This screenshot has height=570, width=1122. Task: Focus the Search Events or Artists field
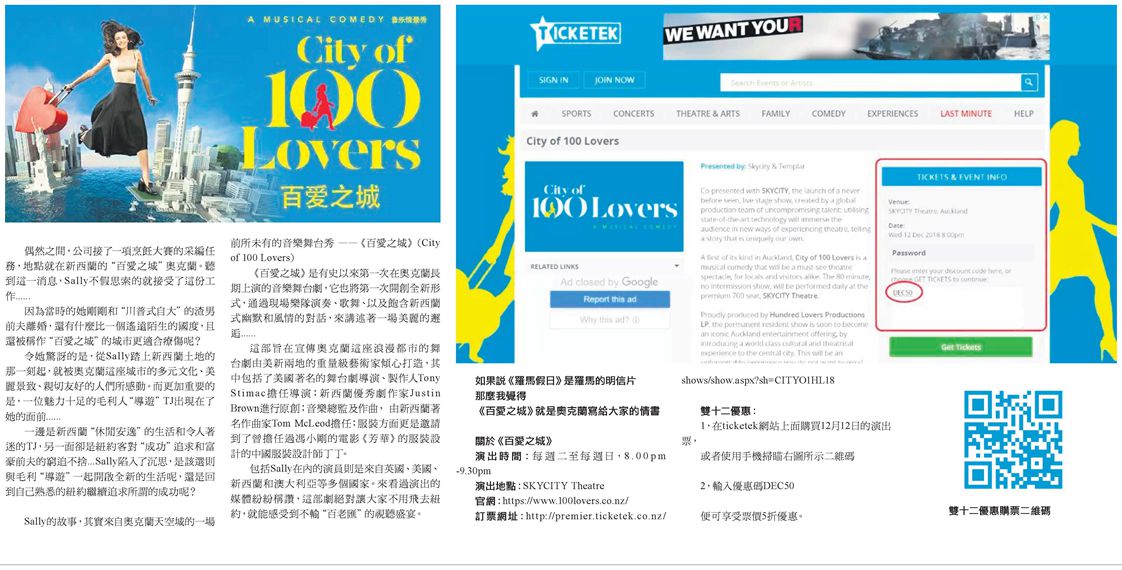click(871, 82)
